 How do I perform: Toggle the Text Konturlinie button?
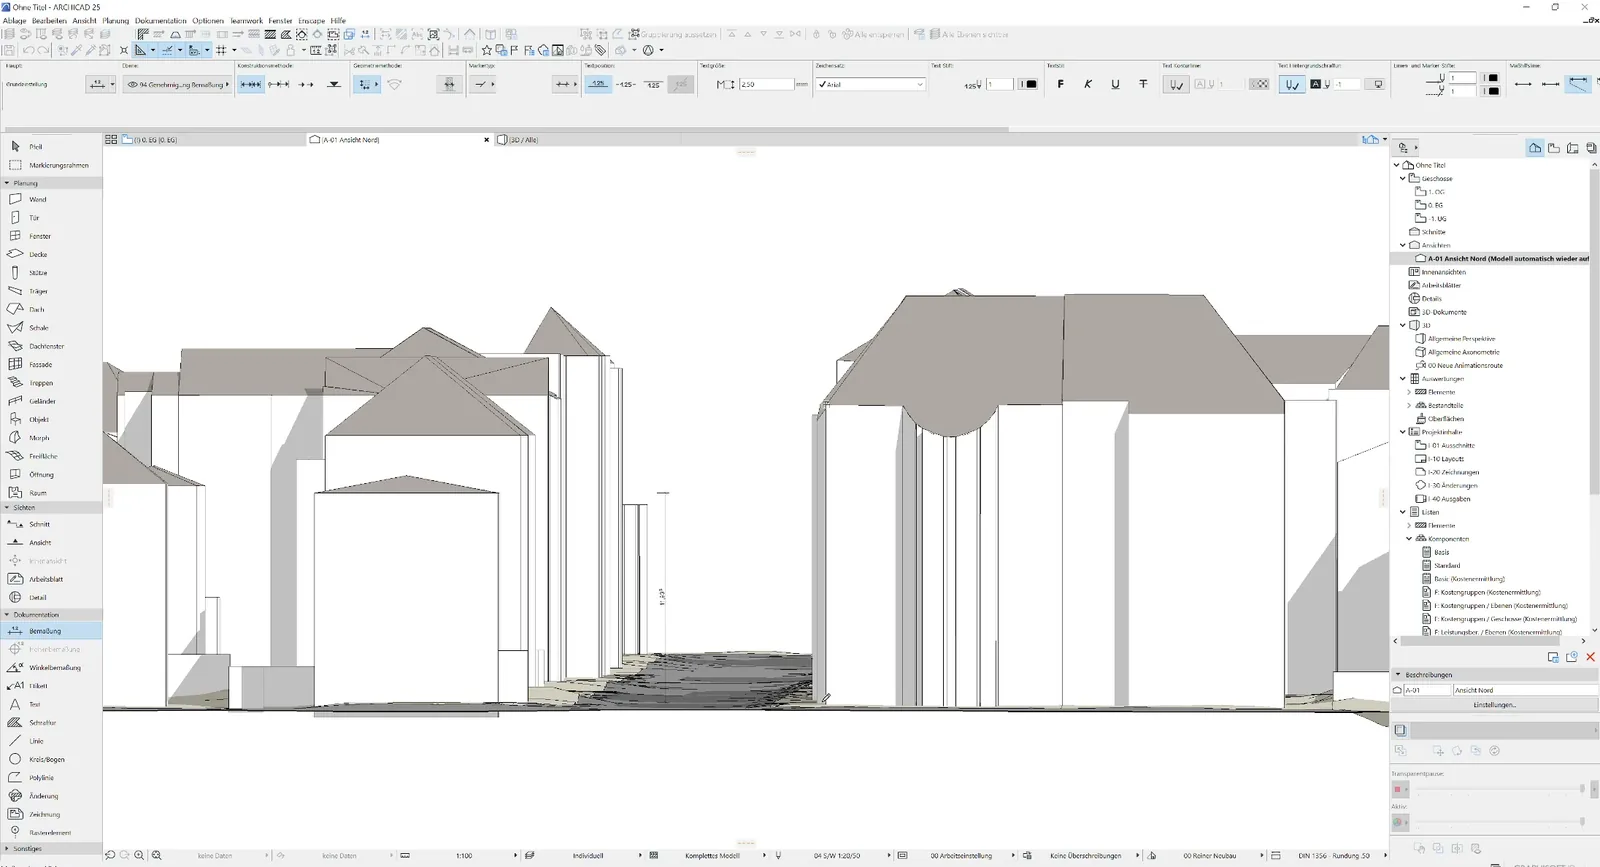1176,84
